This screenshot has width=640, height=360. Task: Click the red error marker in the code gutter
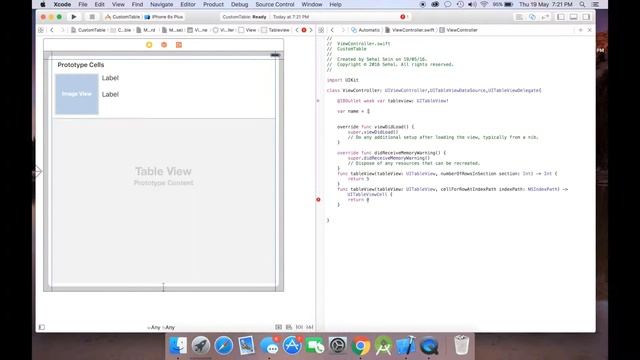click(x=318, y=200)
